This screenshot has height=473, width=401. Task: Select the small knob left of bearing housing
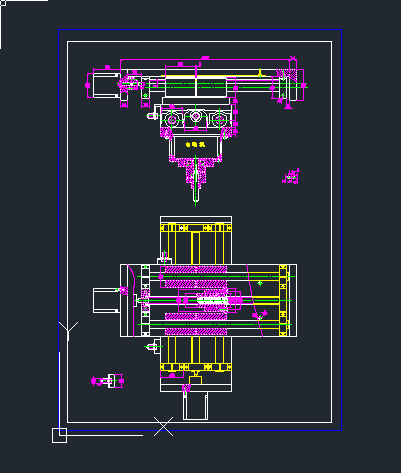point(152,116)
